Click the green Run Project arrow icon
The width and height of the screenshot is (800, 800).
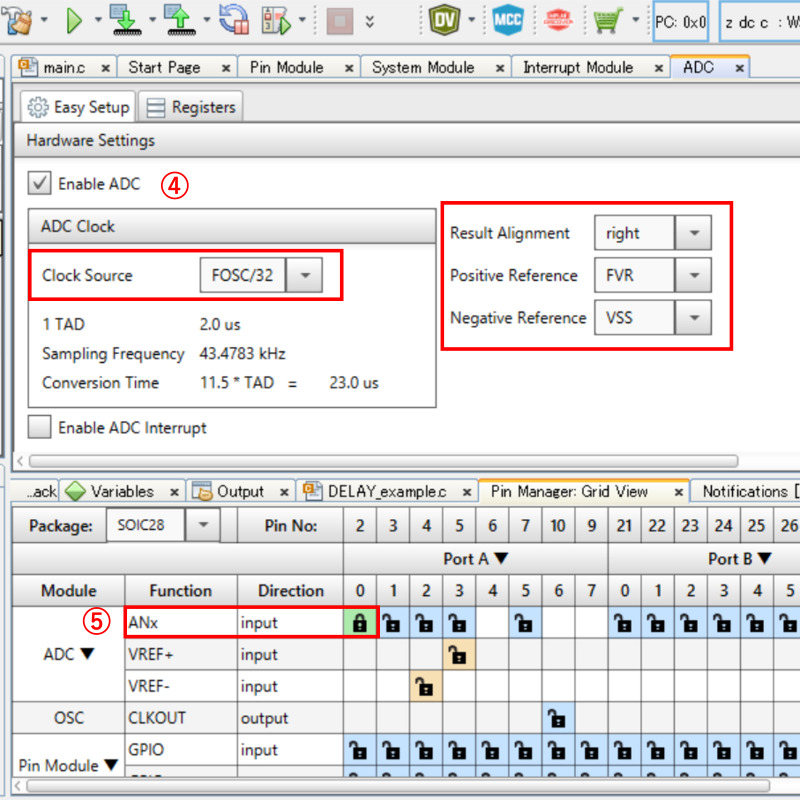(x=75, y=19)
